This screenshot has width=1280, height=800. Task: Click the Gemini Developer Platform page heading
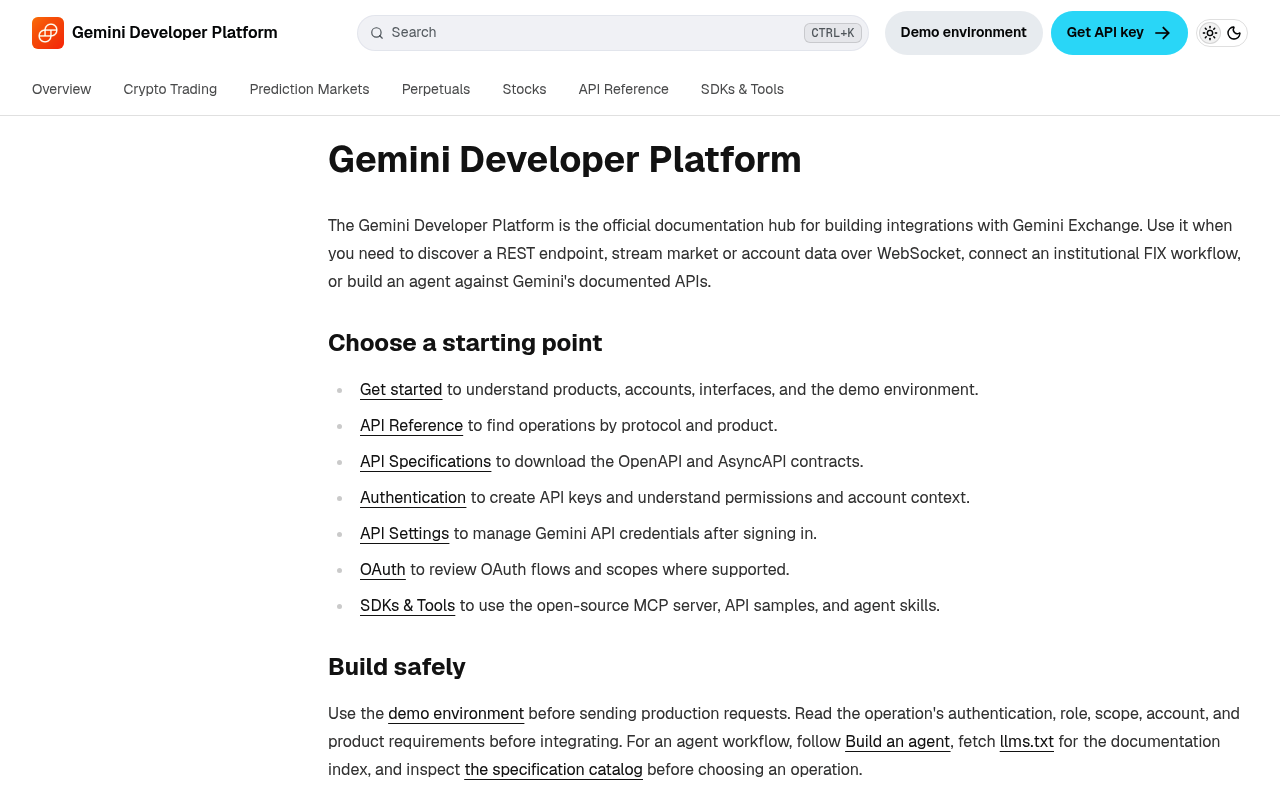pyautogui.click(x=565, y=160)
